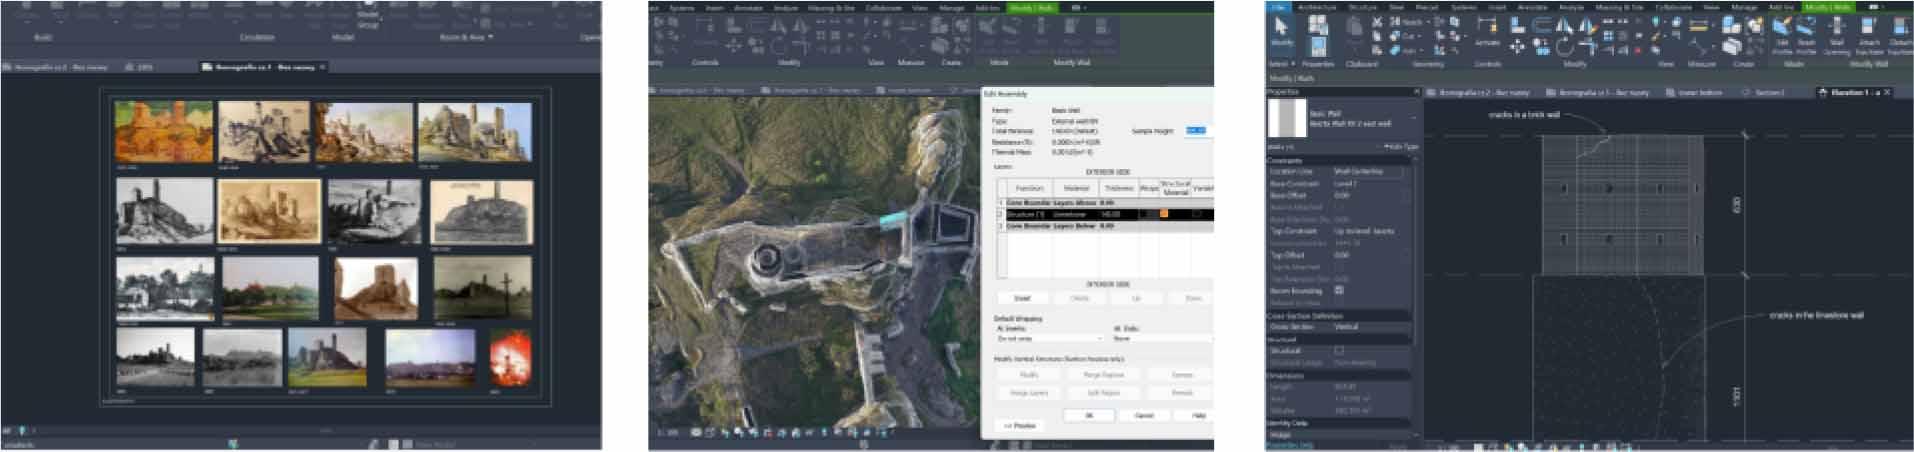The width and height of the screenshot is (1914, 452).
Task: Select the Move tool in Modify panel
Action: pos(1517,47)
